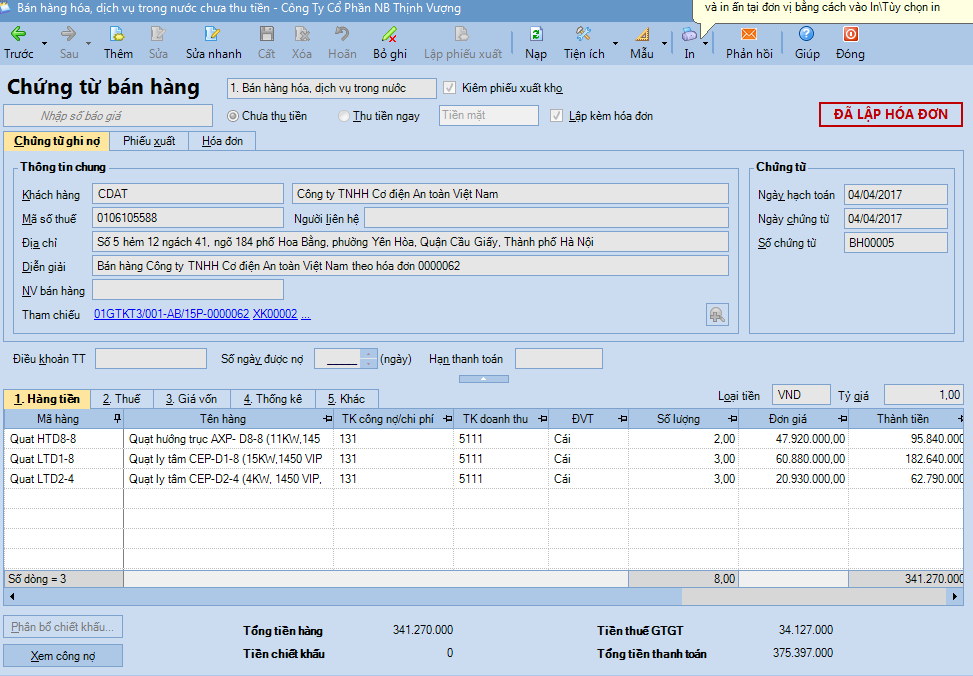Pin the TK doanh thu column
The width and height of the screenshot is (973, 676).
(x=542, y=419)
